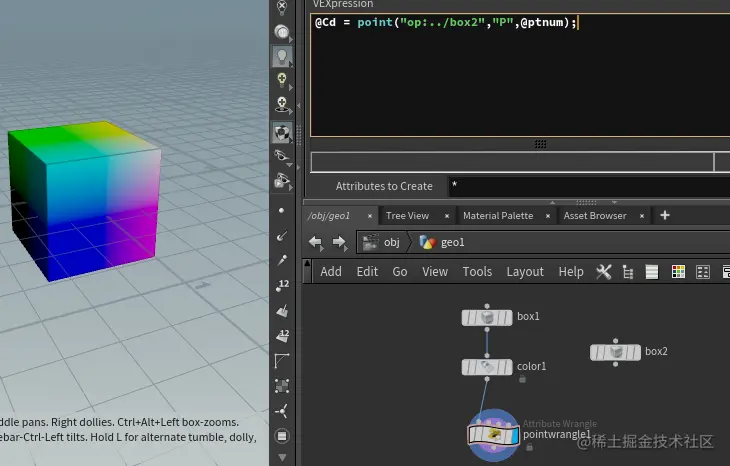The image size is (730, 466).
Task: Close the Tree View tab
Action: [x=447, y=216]
